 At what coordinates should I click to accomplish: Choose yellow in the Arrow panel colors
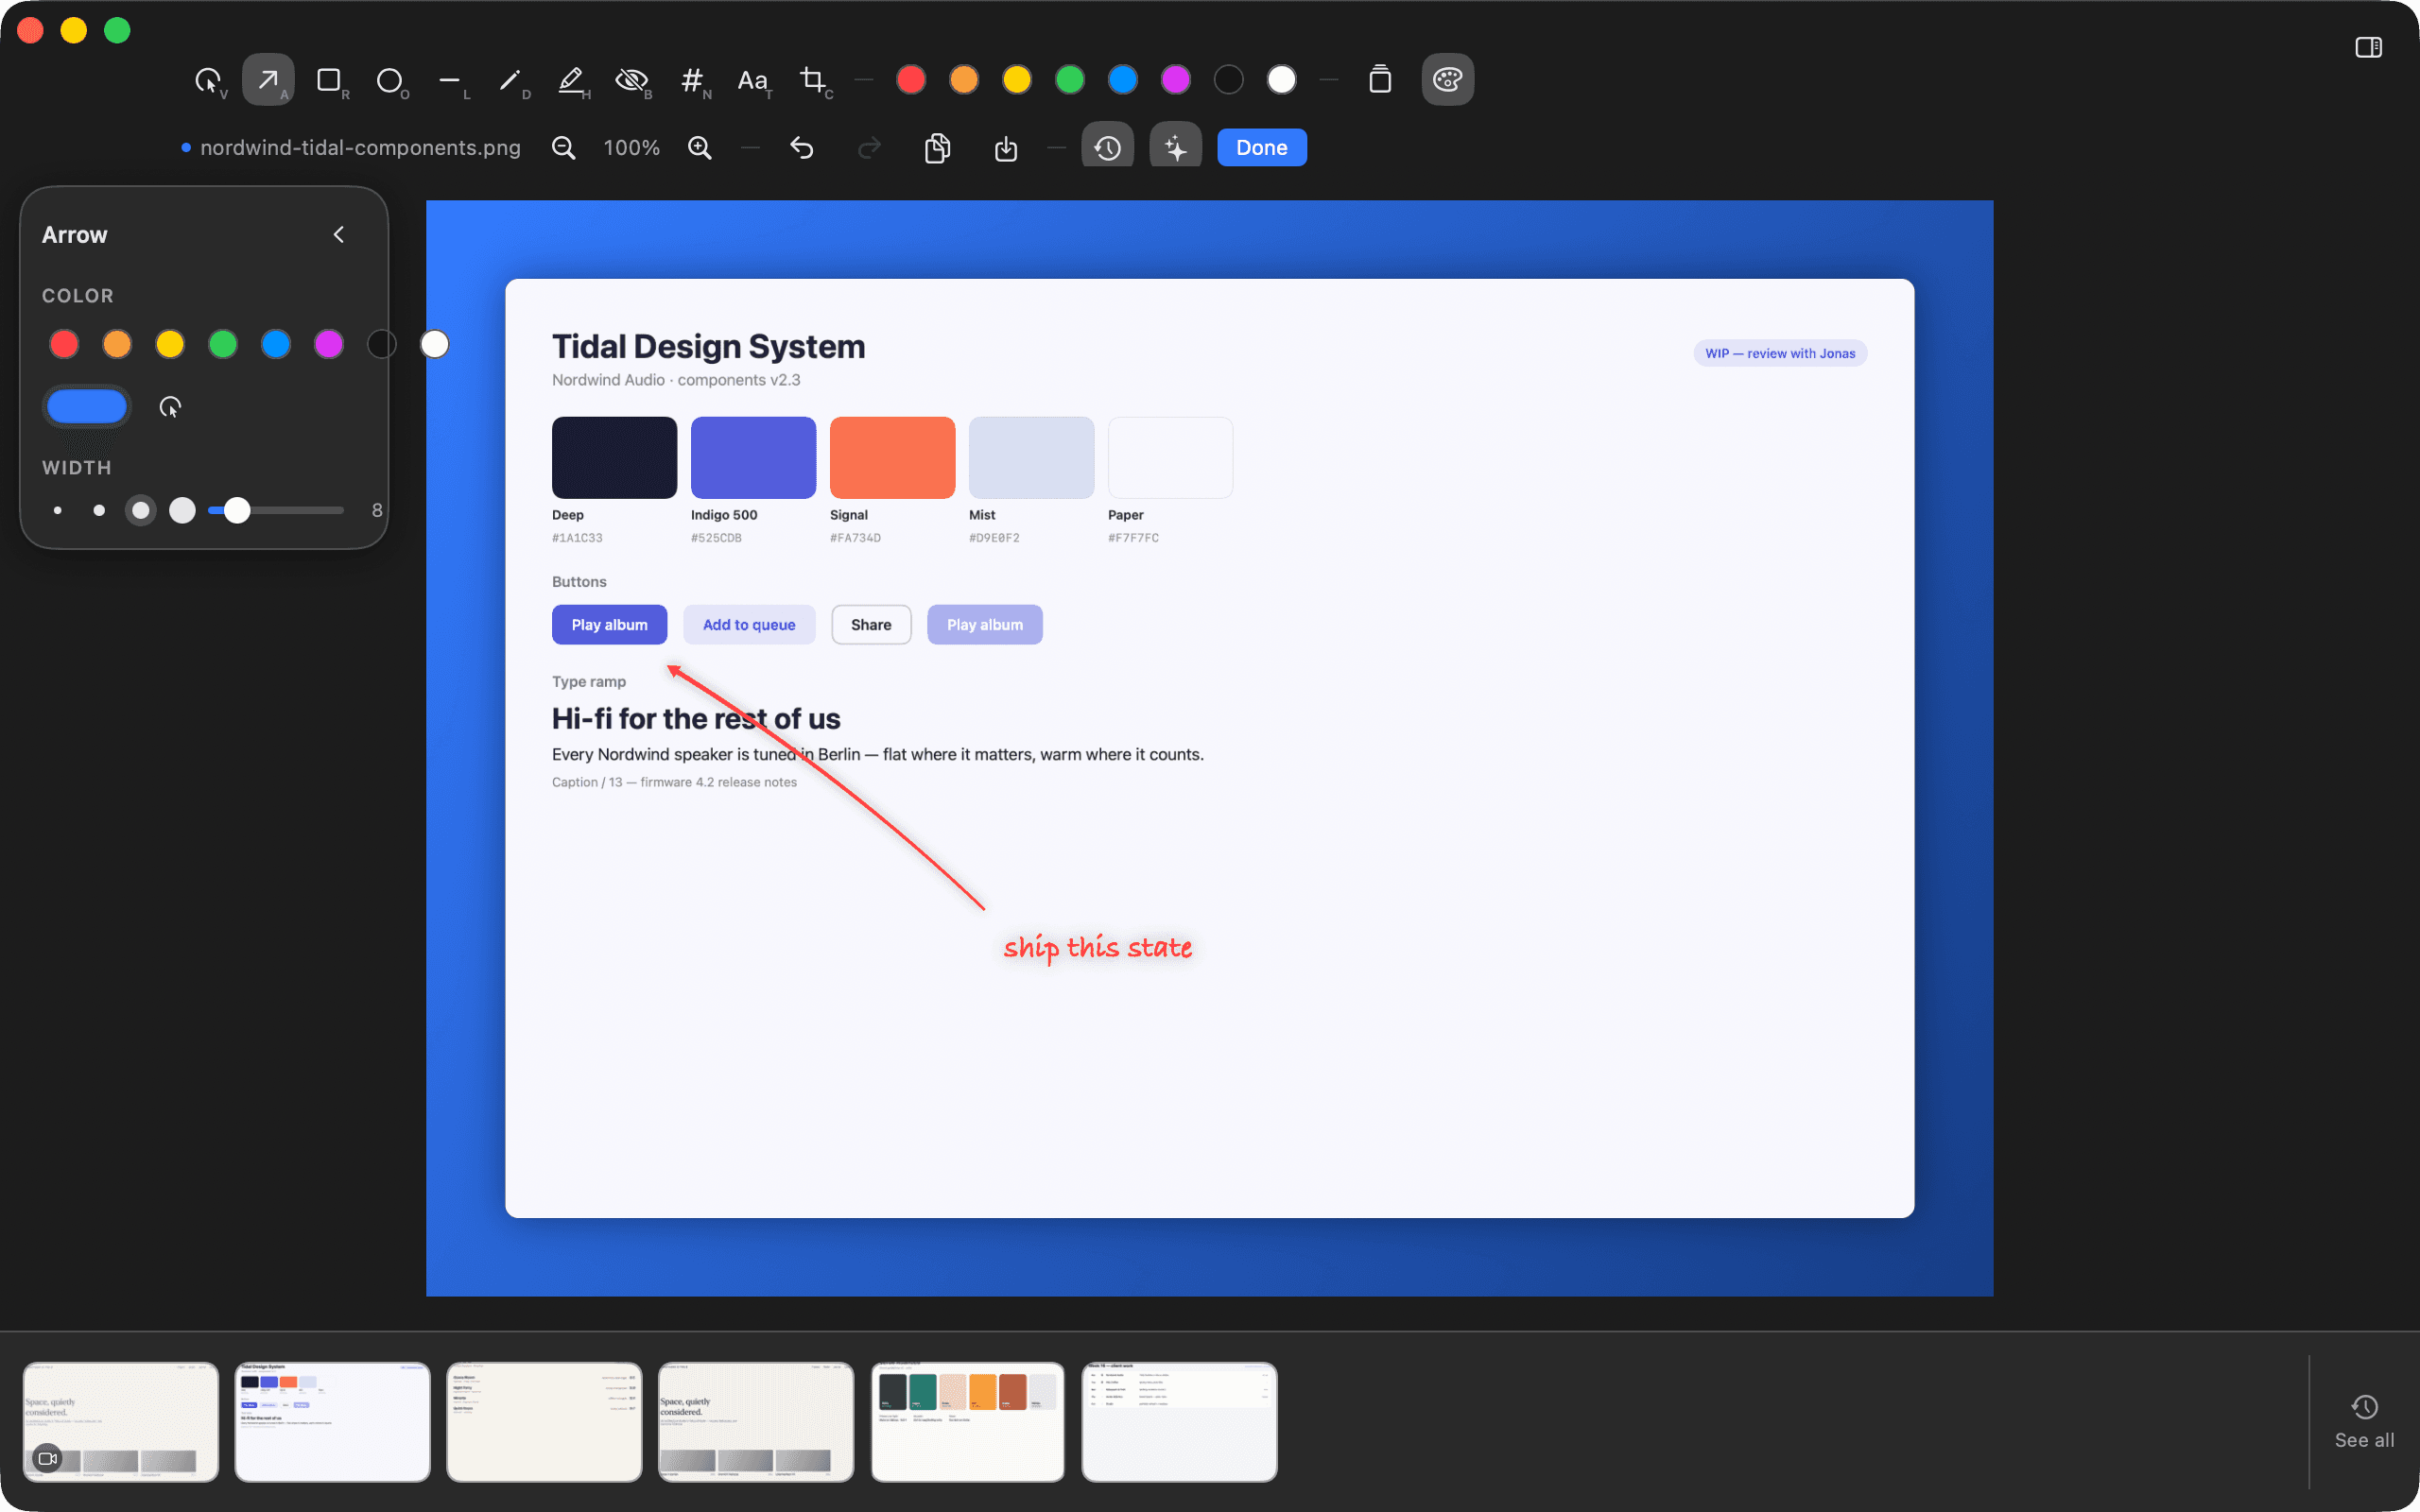(x=170, y=344)
